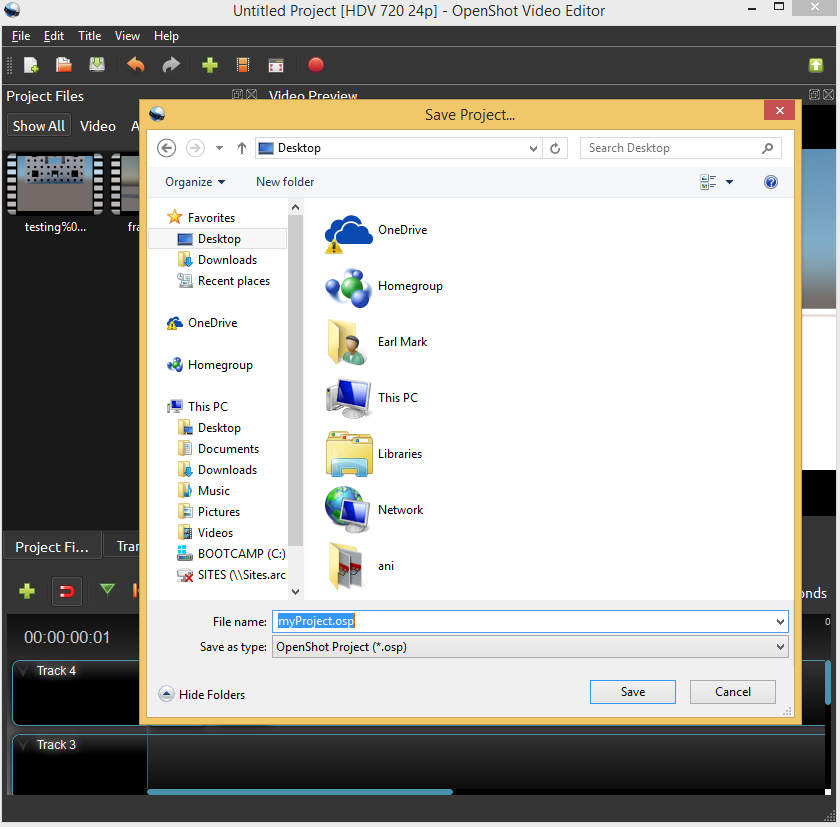Select Videos under This PC
The image size is (840, 827).
[x=206, y=532]
